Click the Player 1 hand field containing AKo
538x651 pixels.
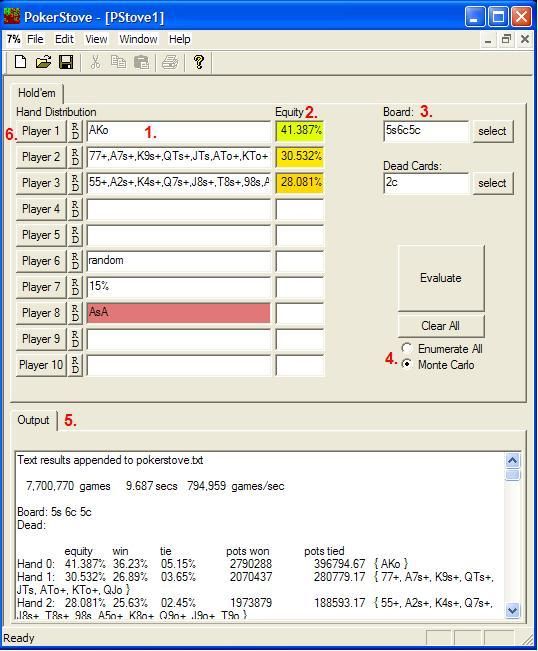[x=179, y=131]
